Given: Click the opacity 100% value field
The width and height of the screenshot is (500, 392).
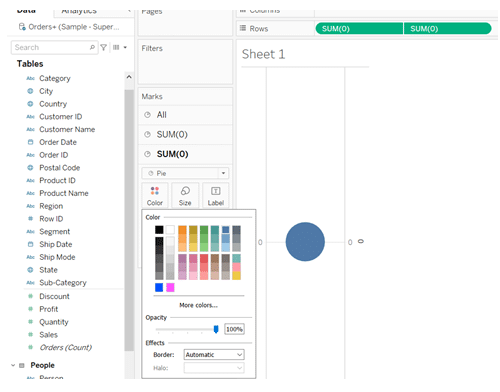Looking at the screenshot, I should pos(234,329).
